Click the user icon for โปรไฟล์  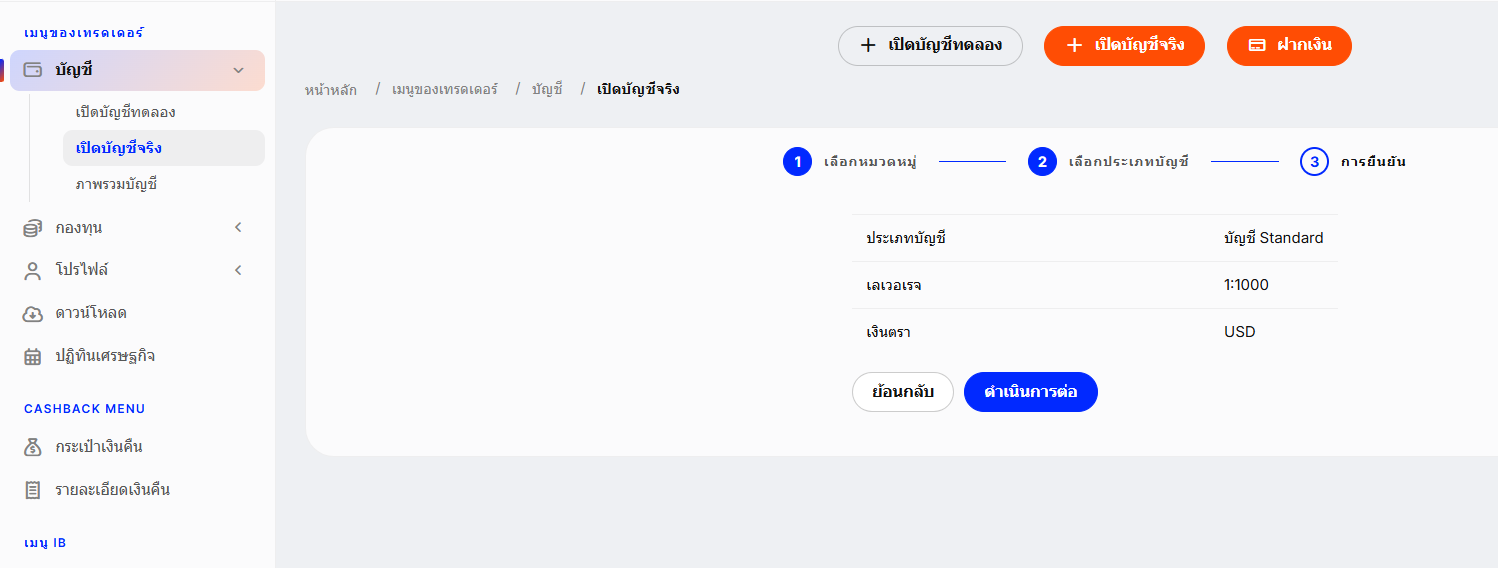tap(33, 270)
